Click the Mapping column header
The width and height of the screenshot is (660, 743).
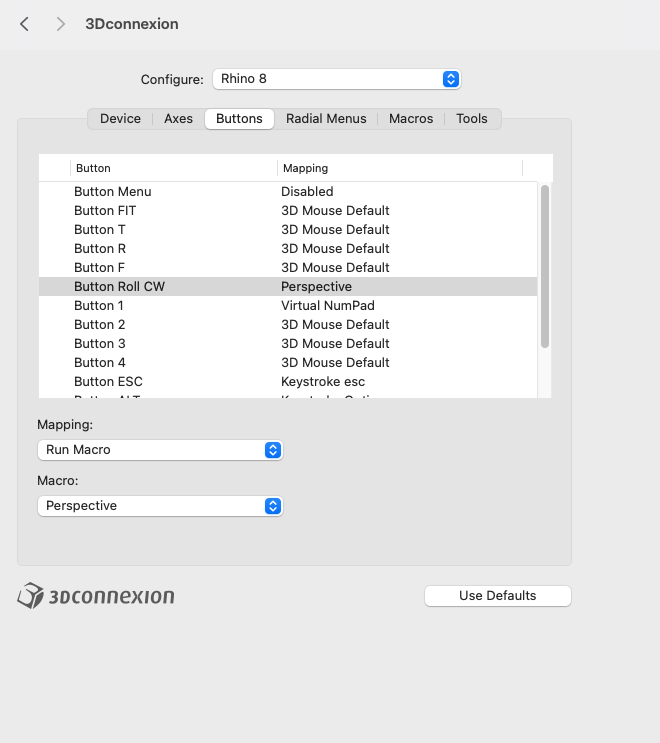click(x=400, y=168)
